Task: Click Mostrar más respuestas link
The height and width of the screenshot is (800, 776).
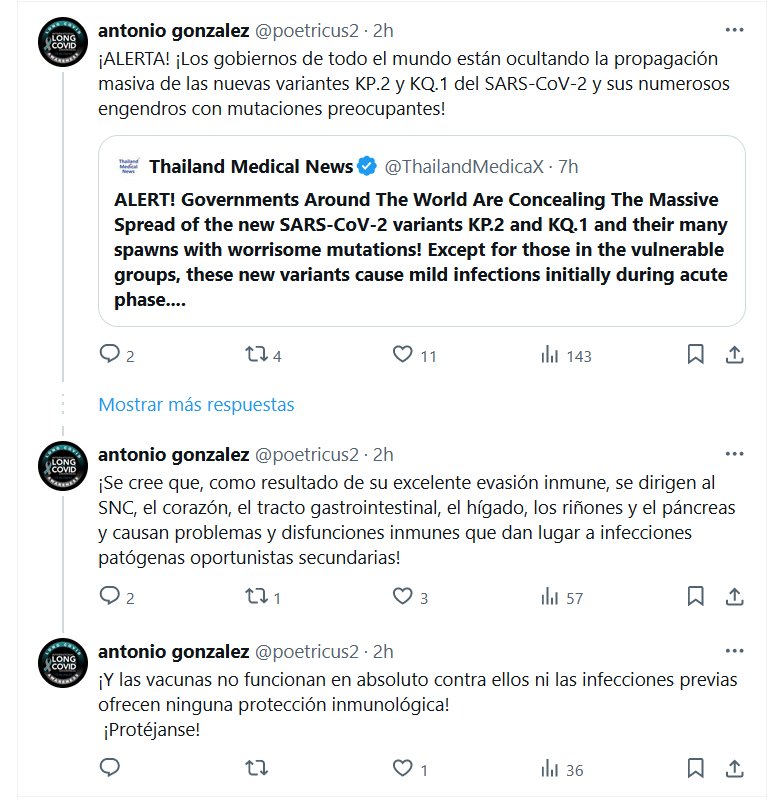Action: point(196,405)
